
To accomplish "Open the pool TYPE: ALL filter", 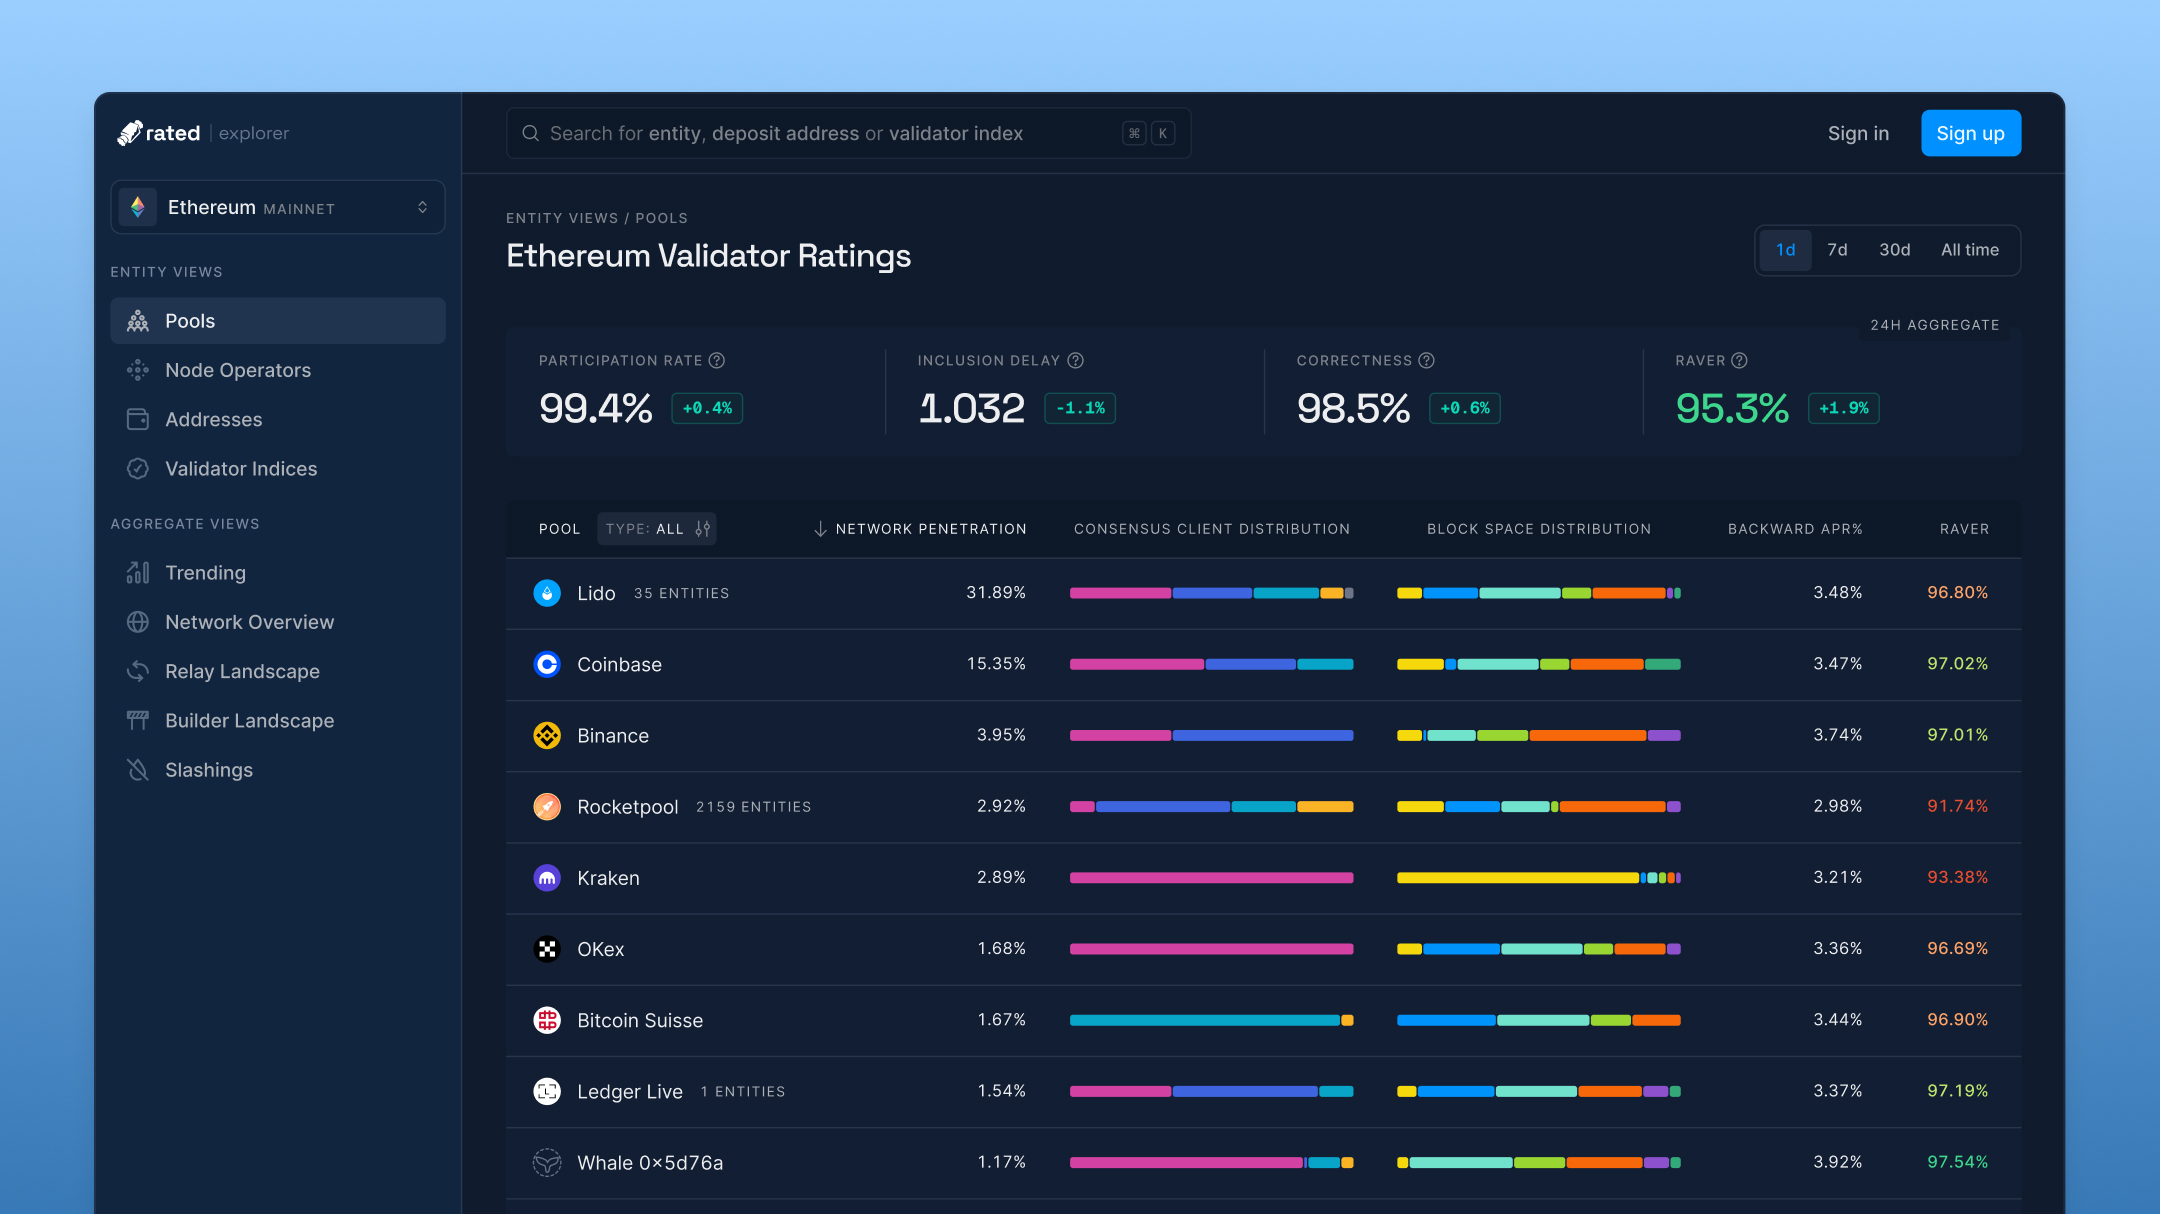I will click(657, 528).
